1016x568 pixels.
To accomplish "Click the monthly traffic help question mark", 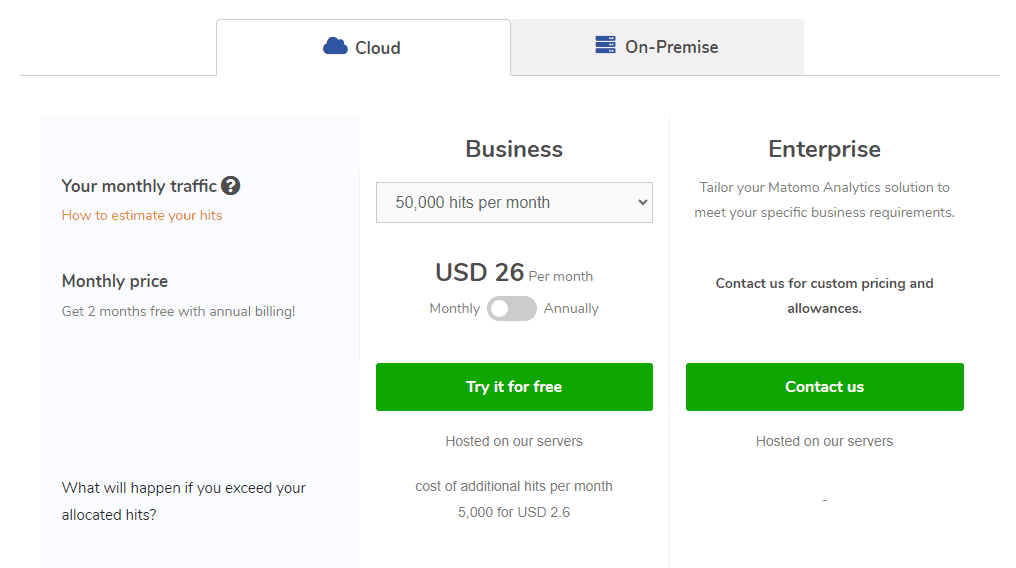I will point(231,185).
